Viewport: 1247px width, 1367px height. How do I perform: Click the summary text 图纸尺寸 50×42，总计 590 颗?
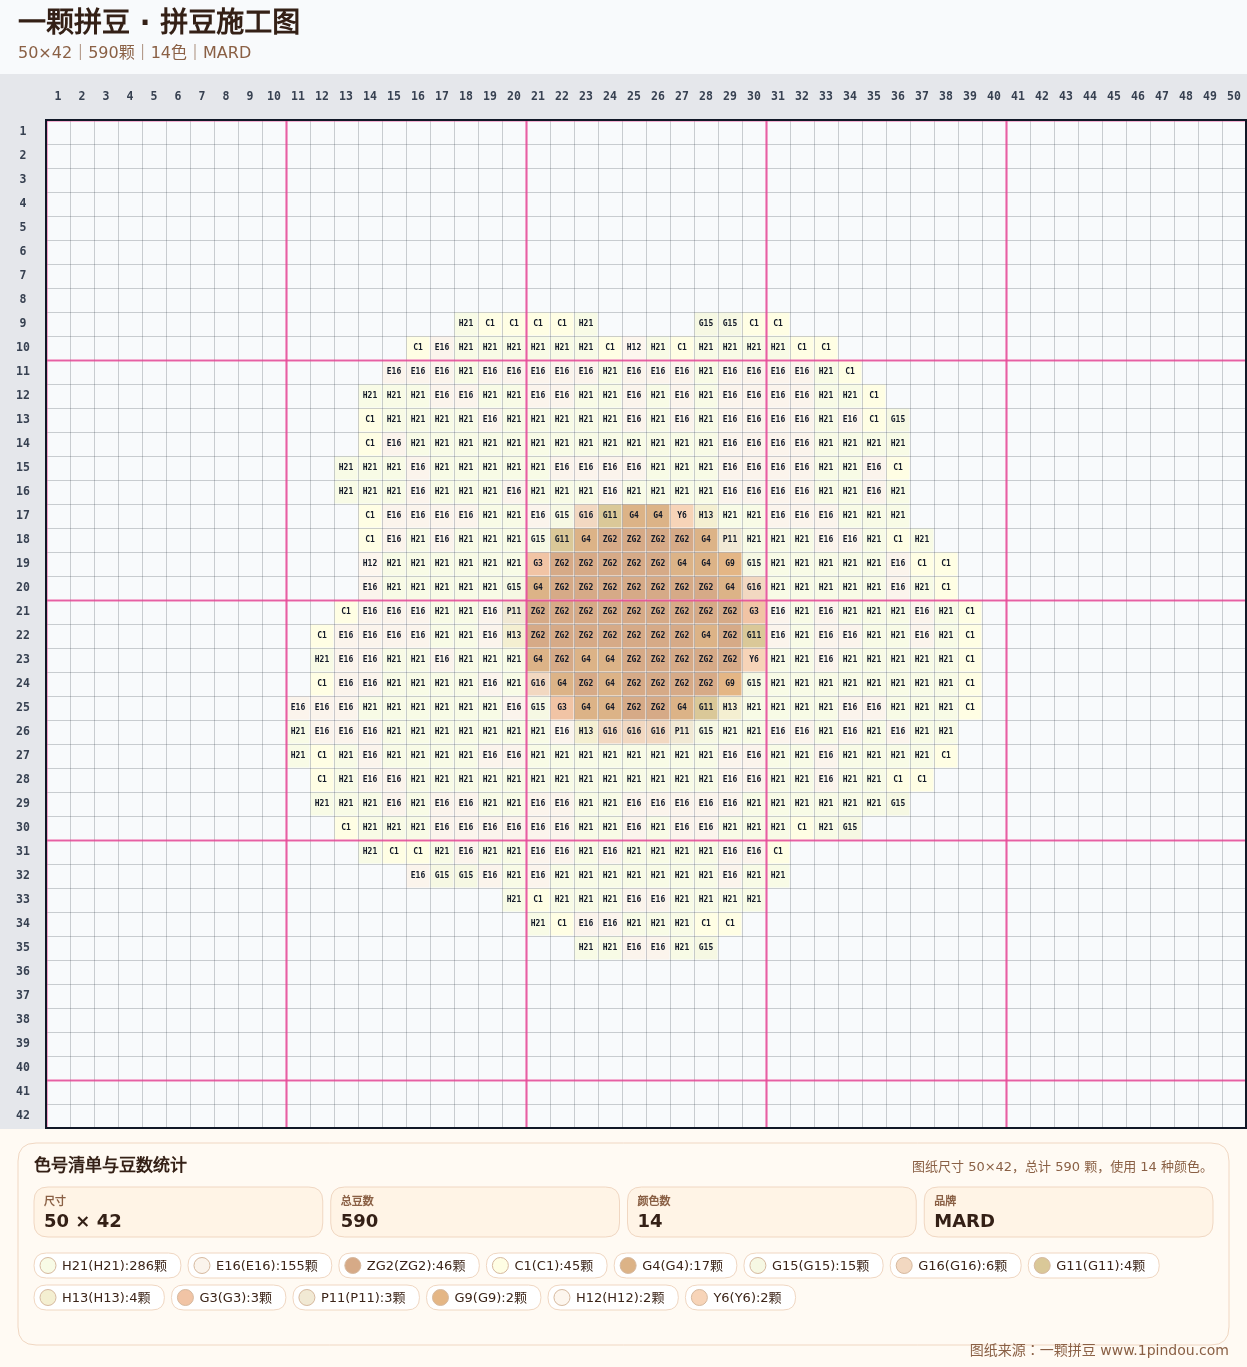1062,1167
